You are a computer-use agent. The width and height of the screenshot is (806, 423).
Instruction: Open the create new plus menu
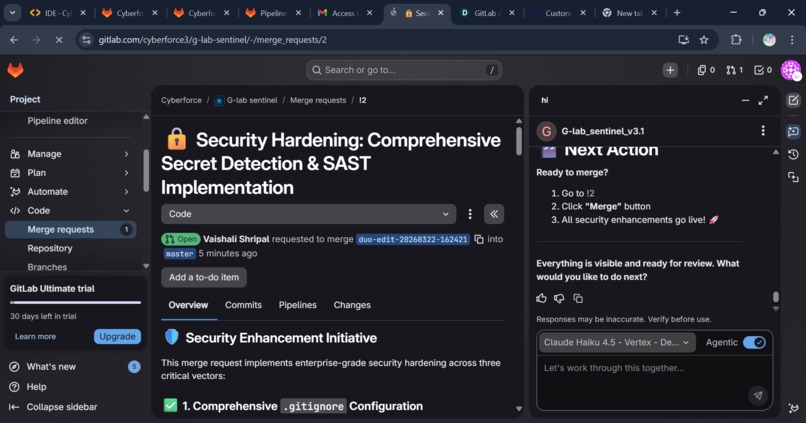pyautogui.click(x=670, y=70)
